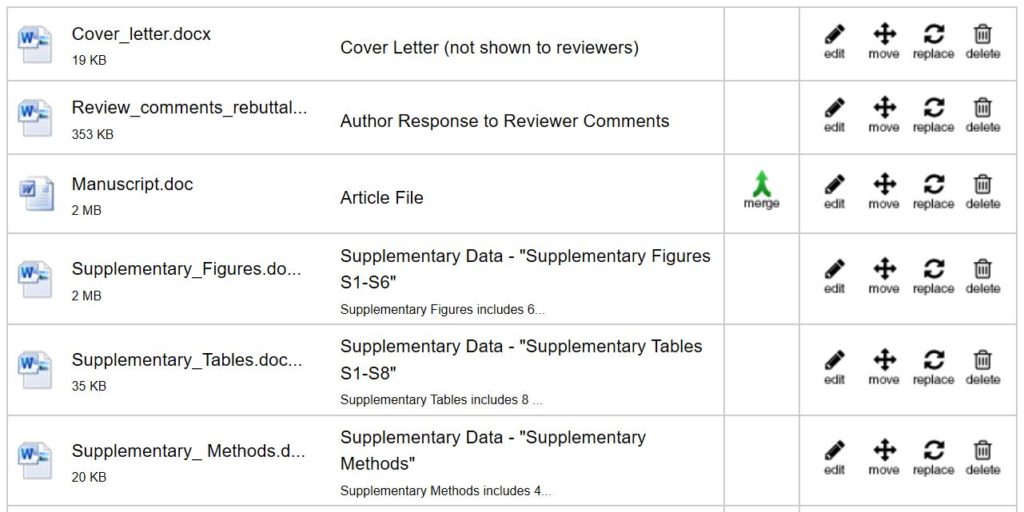Open the Cover_letter.docx file name

tap(141, 34)
